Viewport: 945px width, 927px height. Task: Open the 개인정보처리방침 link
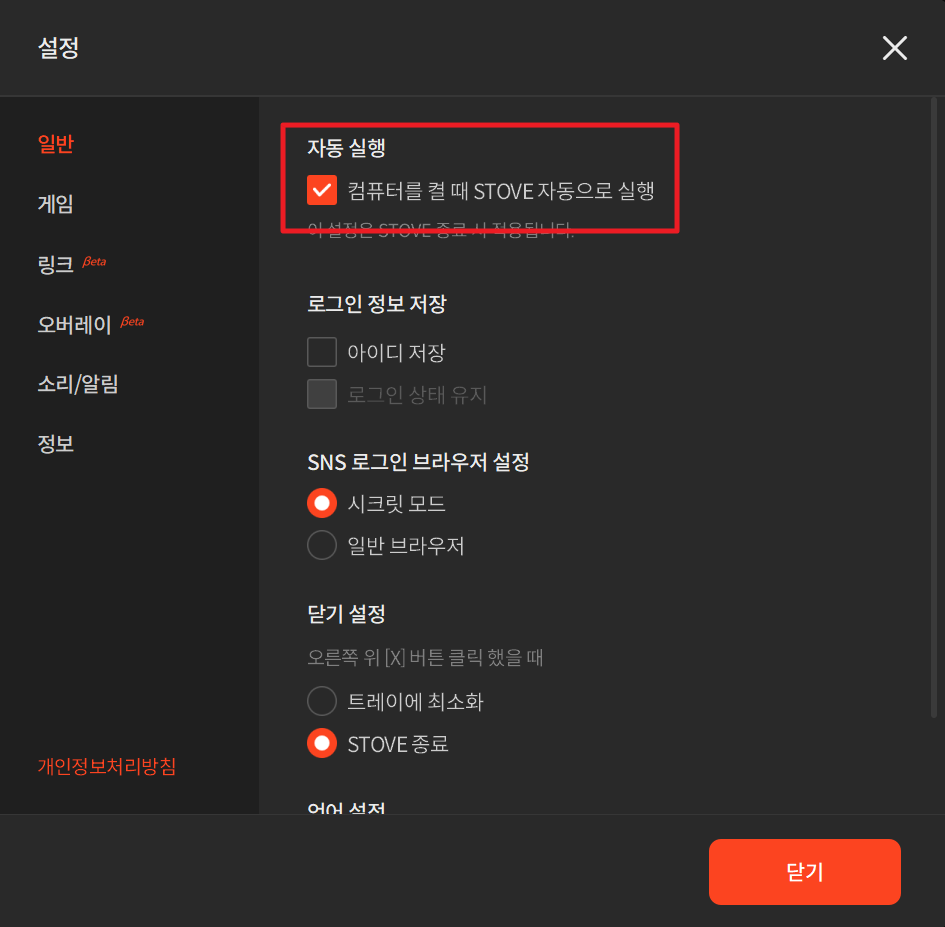(107, 766)
